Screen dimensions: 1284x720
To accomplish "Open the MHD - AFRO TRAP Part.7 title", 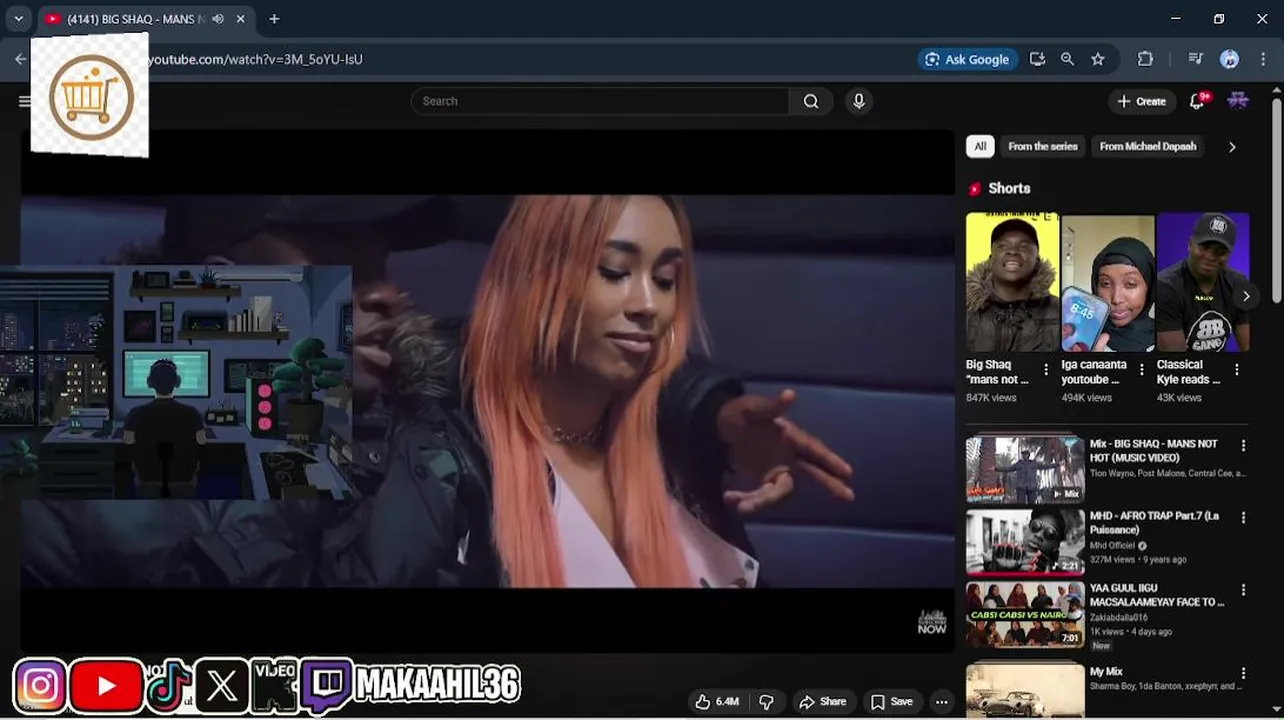I will [1154, 523].
